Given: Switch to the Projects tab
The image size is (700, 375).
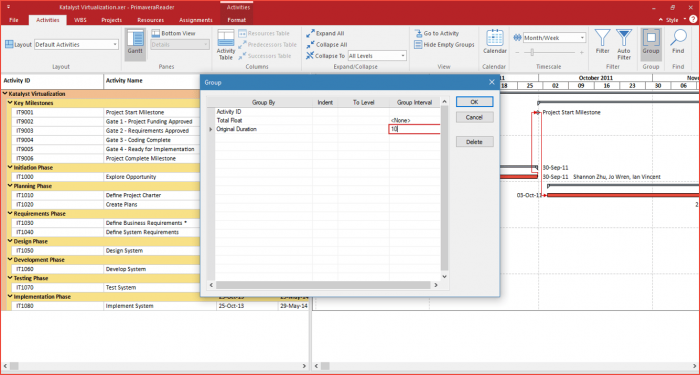Looking at the screenshot, I should coord(112,20).
